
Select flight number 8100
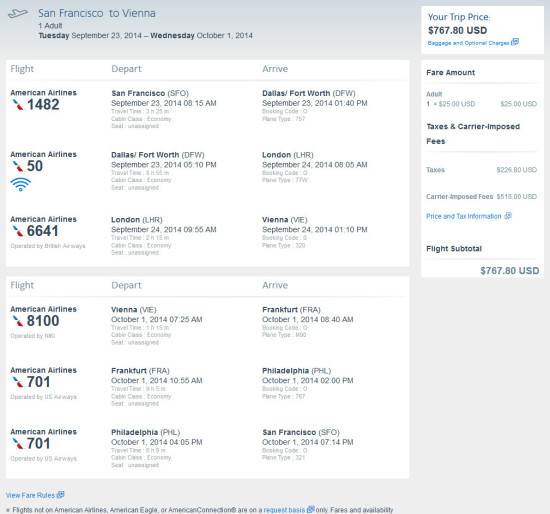click(x=43, y=321)
